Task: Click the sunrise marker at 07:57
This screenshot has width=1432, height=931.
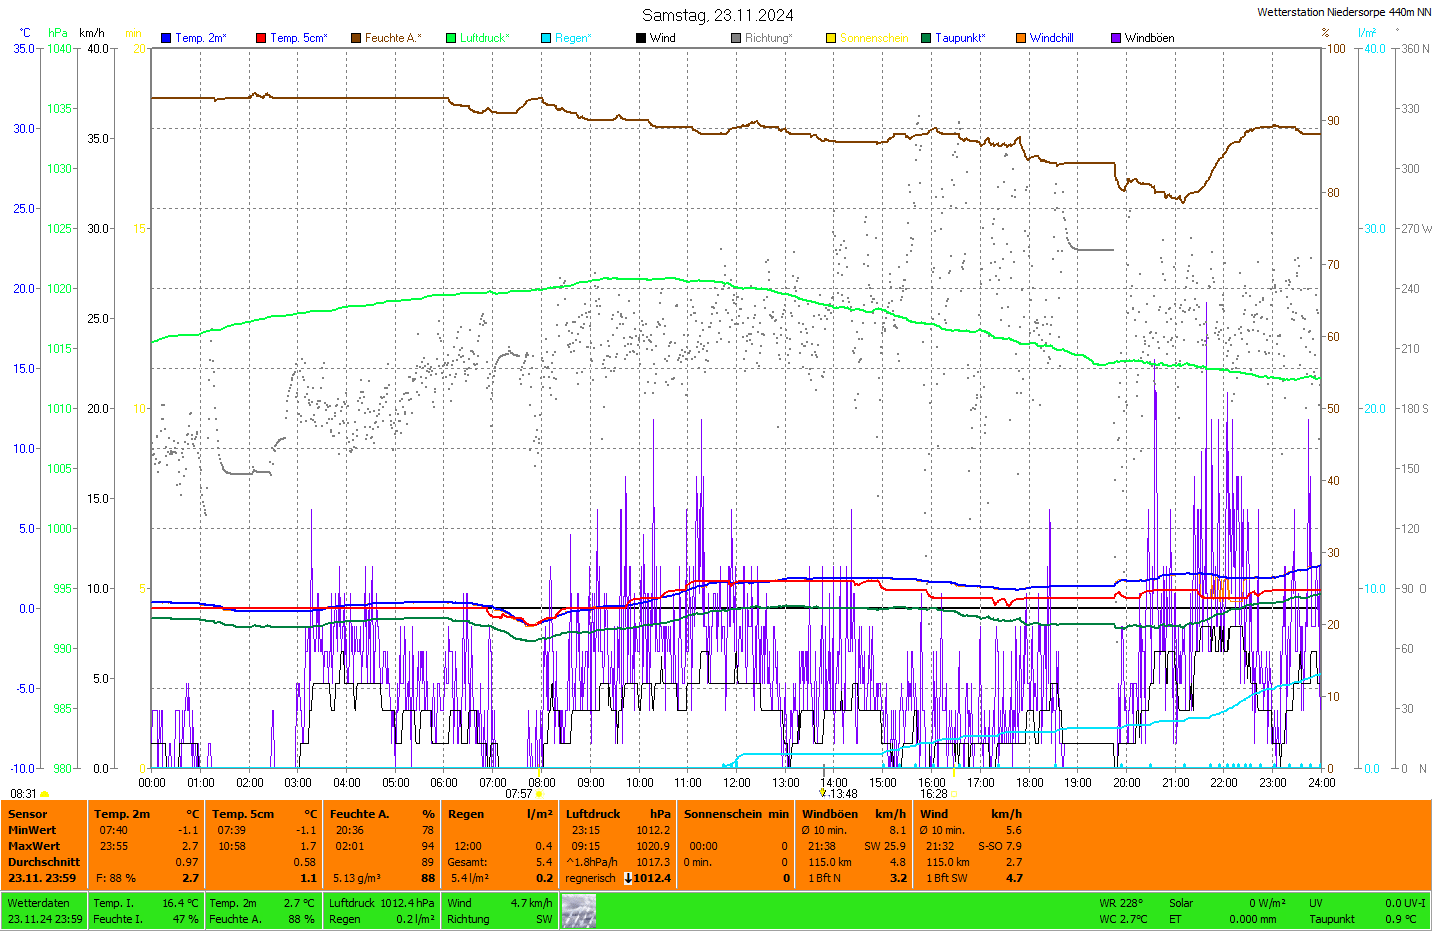Action: (x=539, y=794)
